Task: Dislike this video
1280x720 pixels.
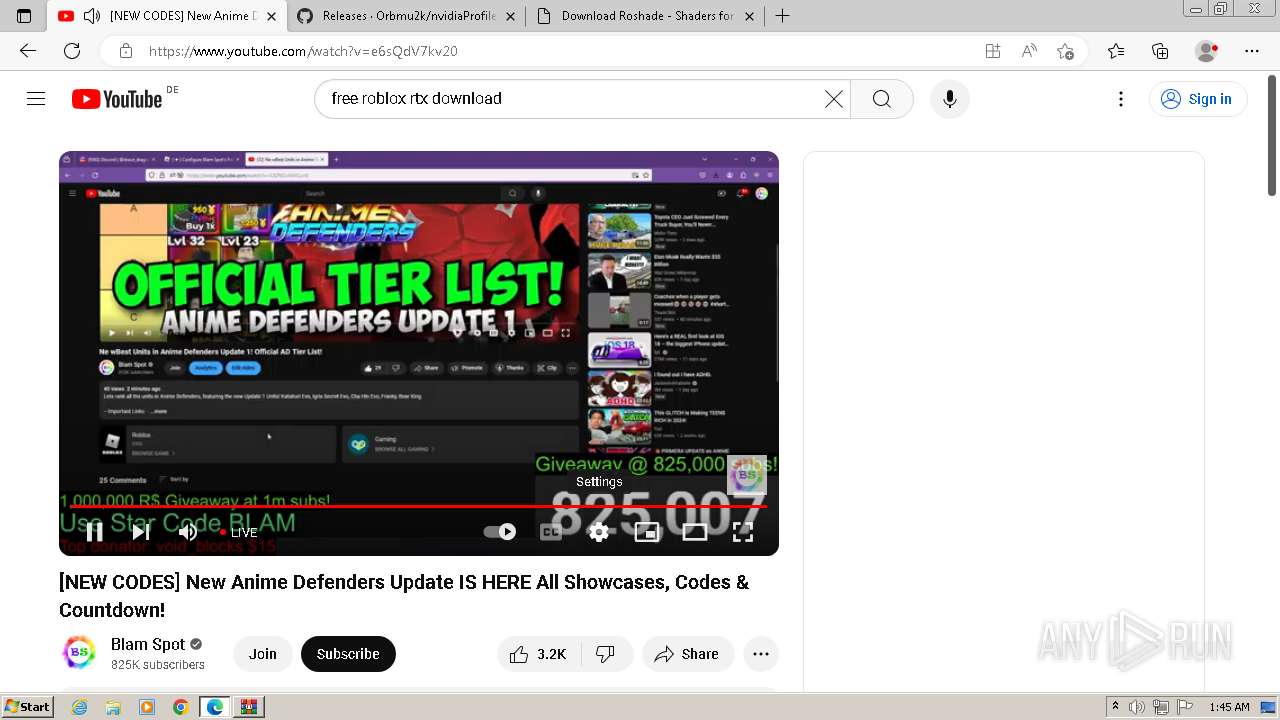Action: click(606, 654)
